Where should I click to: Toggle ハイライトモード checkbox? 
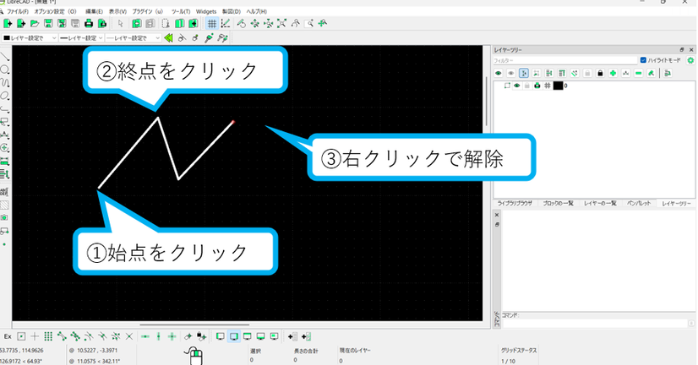[x=643, y=60]
